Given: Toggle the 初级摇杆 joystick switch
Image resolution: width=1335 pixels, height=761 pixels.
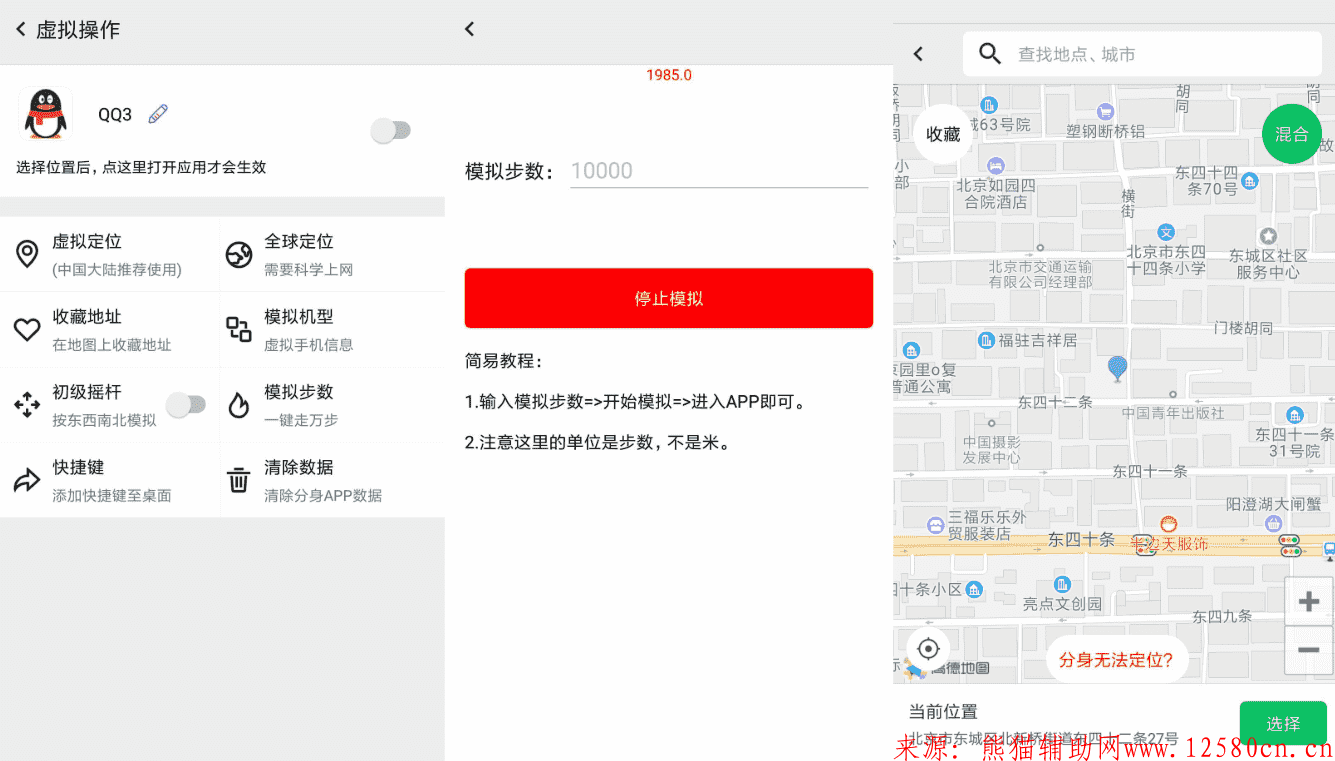Looking at the screenshot, I should pyautogui.click(x=186, y=405).
